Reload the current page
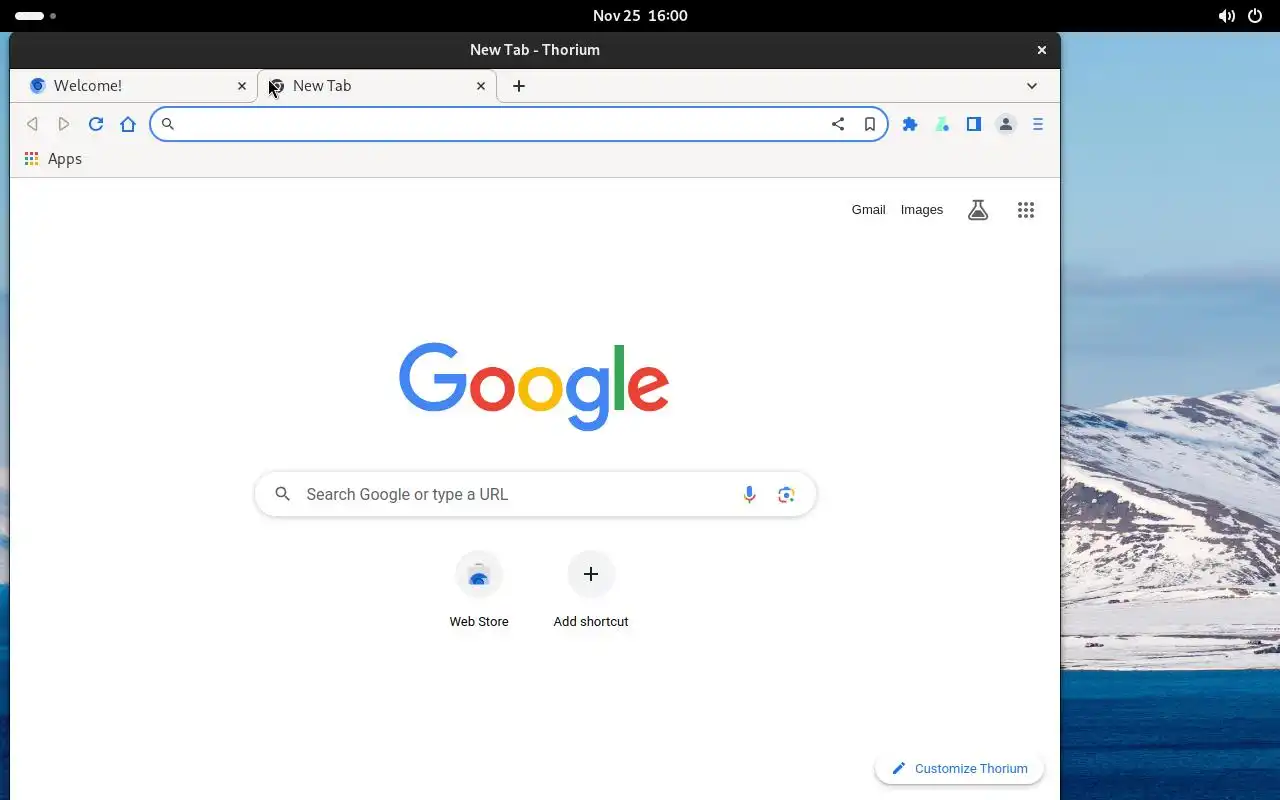This screenshot has width=1280, height=800. pos(96,124)
